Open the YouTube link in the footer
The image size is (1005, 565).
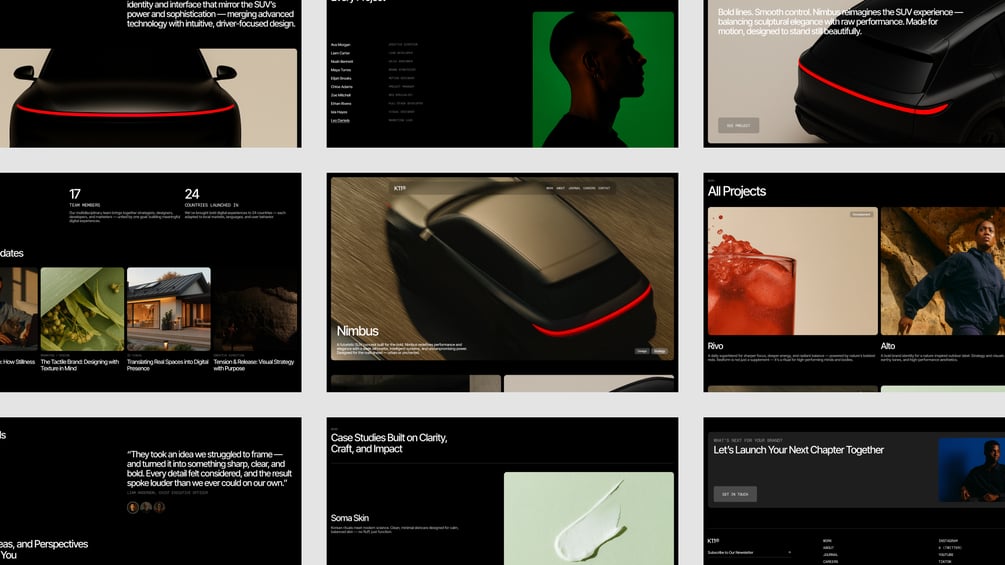[x=946, y=555]
